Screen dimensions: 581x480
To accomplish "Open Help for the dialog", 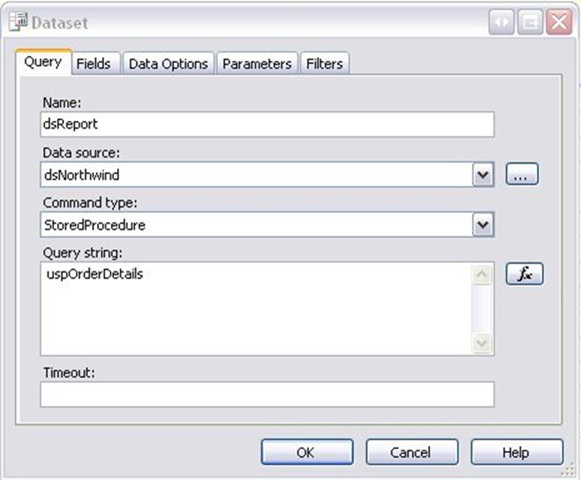I will point(517,452).
